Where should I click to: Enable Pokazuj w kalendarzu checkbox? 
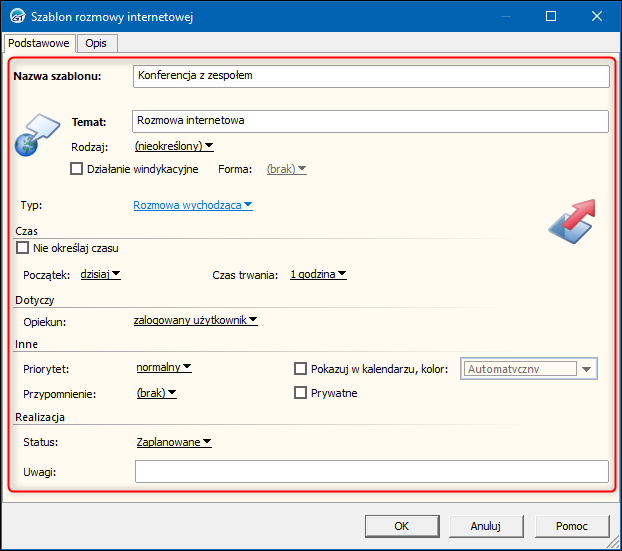pos(300,369)
